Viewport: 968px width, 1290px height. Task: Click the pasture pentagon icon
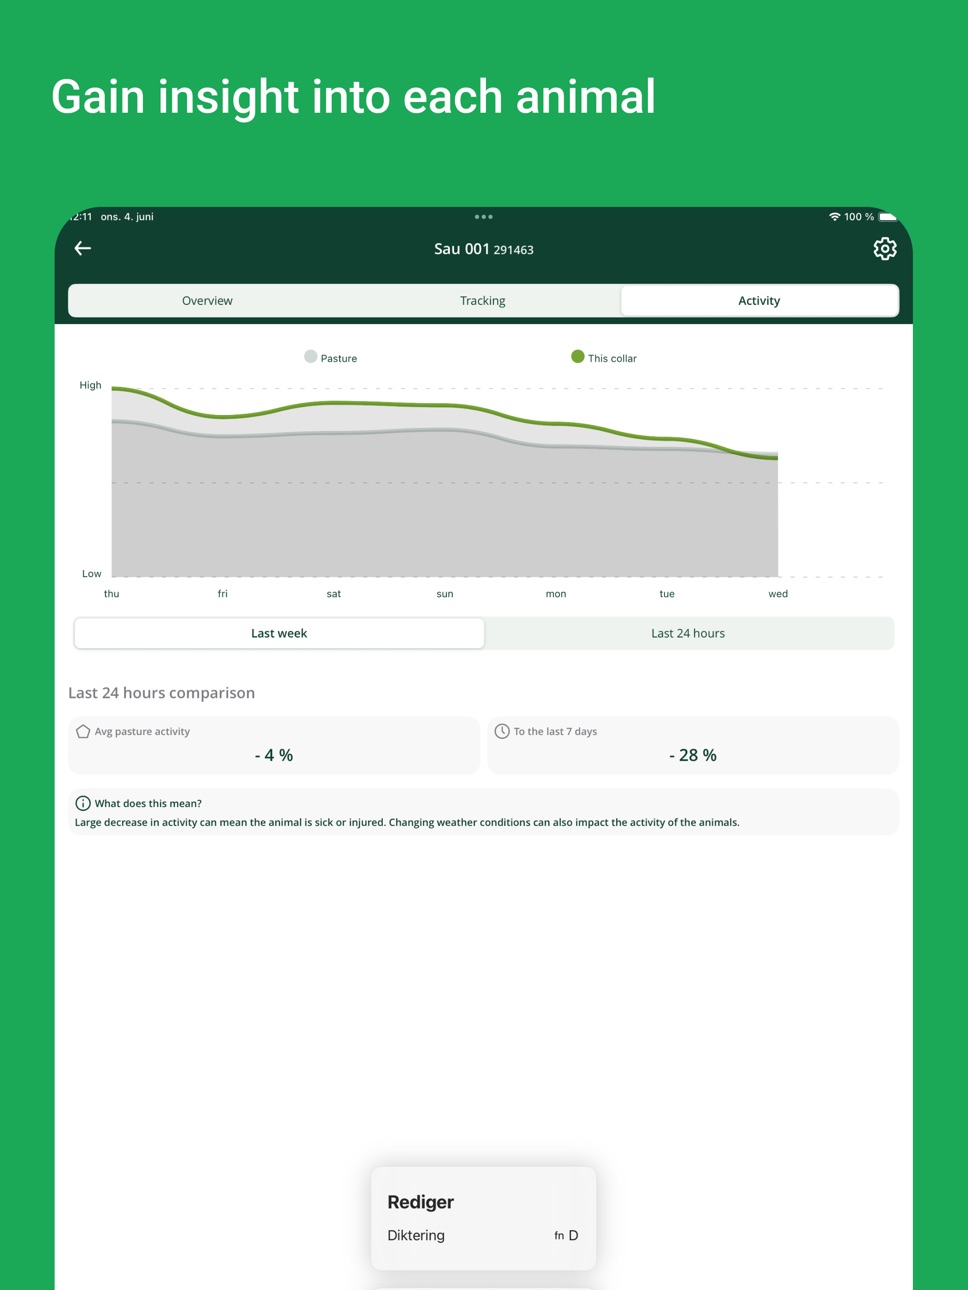pos(83,731)
